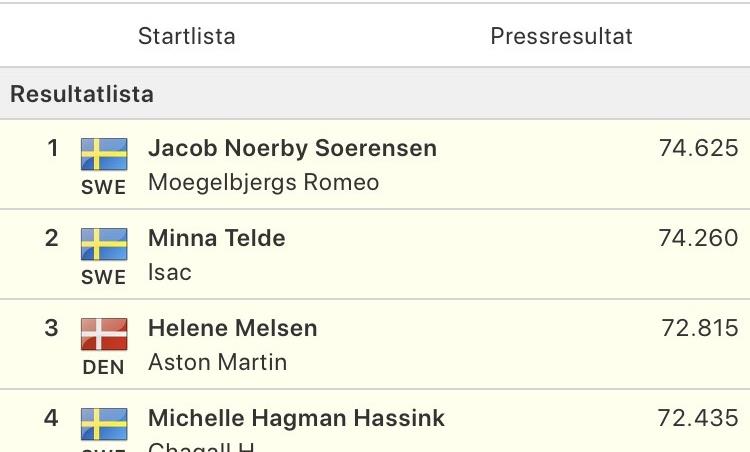Click the Swedish flag beside Minna Telde
750x452 pixels.
tap(104, 244)
